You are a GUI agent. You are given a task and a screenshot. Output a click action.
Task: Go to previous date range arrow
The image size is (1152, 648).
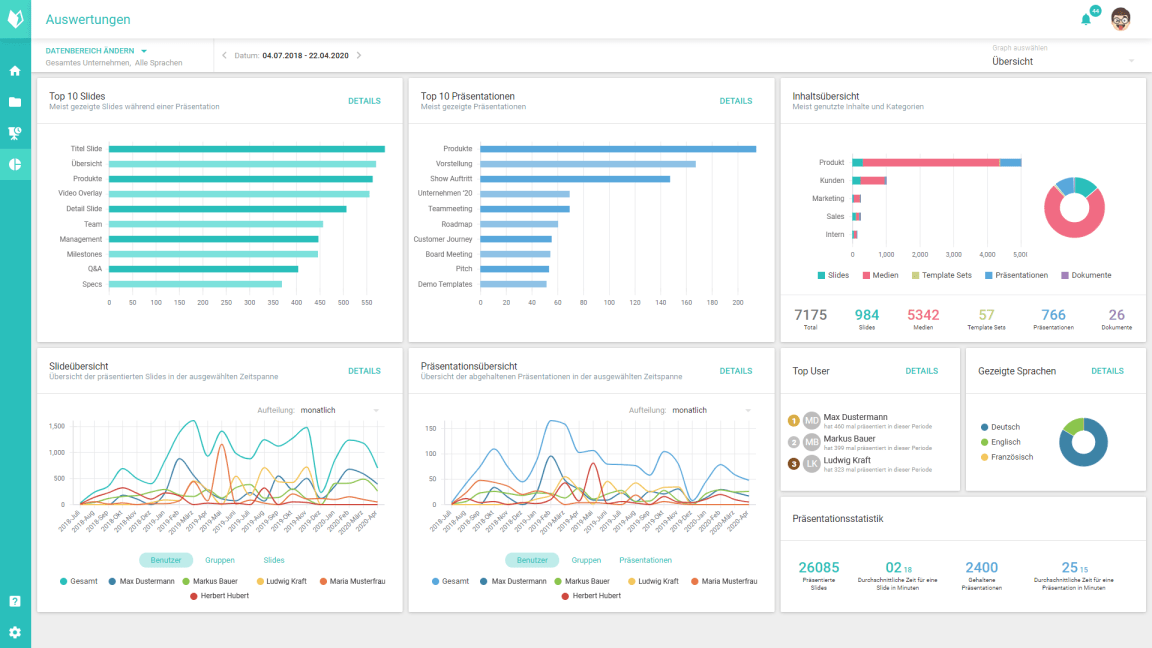point(225,55)
